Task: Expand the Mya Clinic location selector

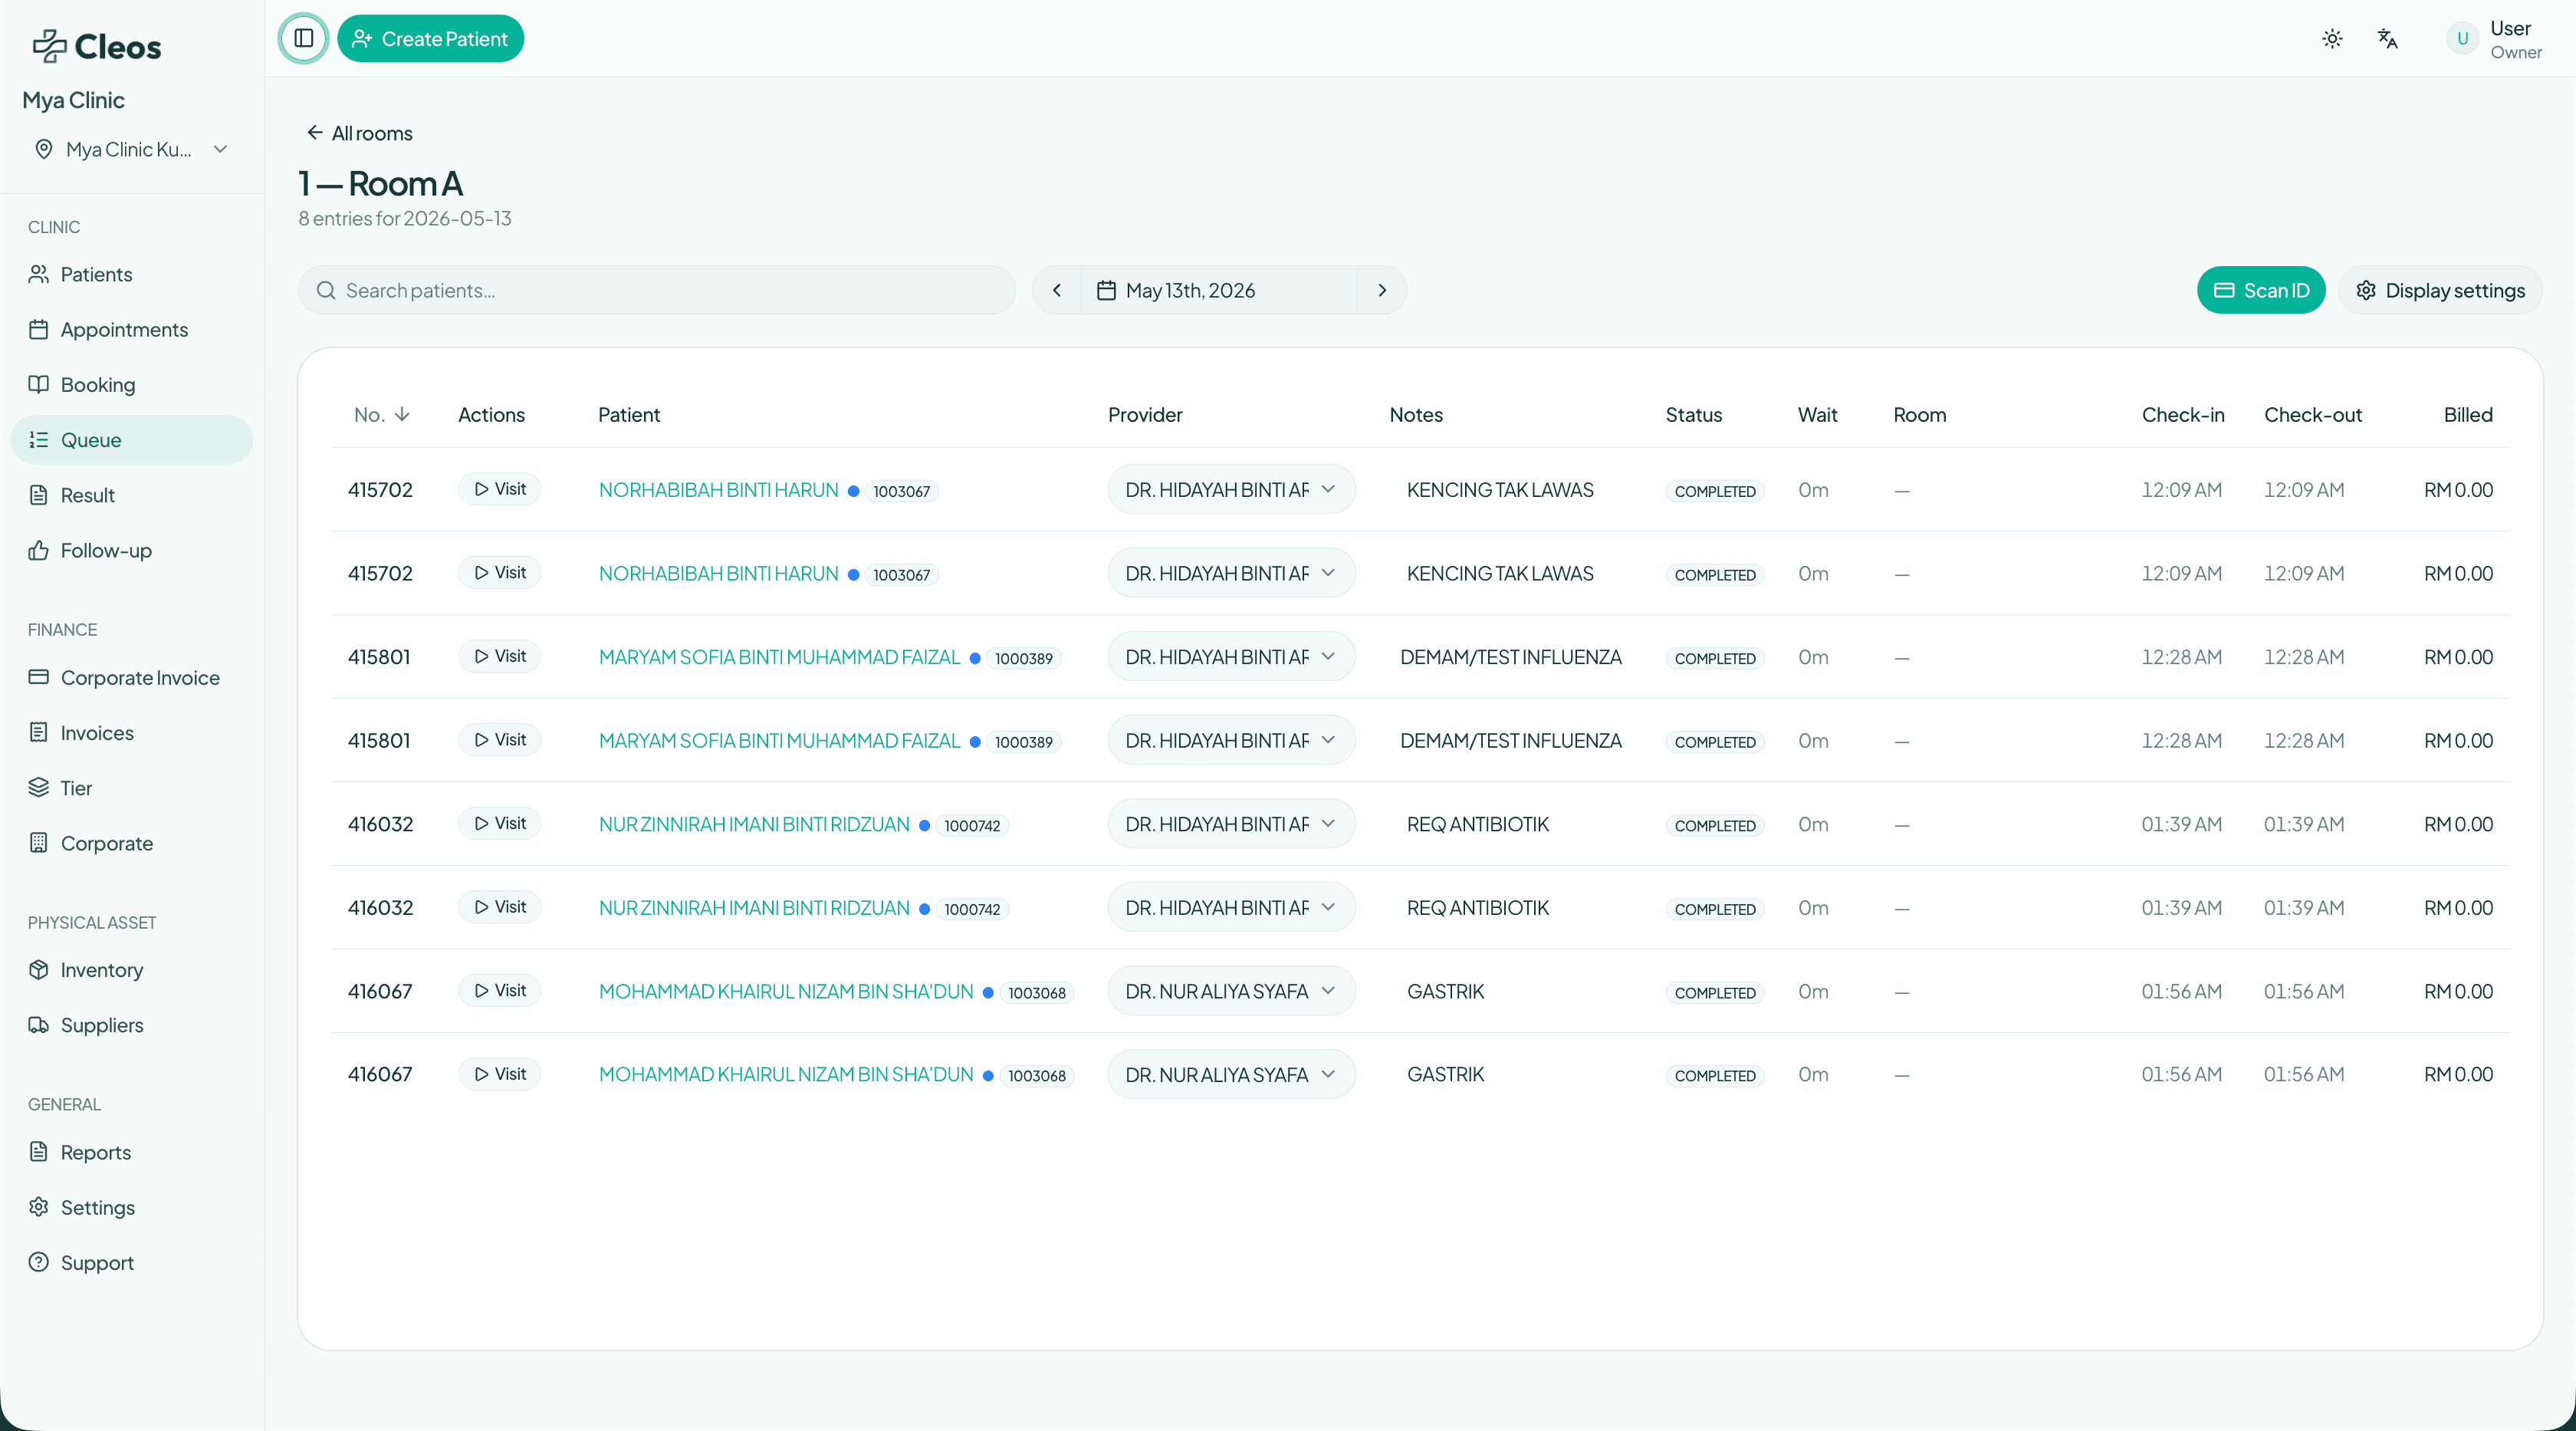Action: (x=131, y=149)
